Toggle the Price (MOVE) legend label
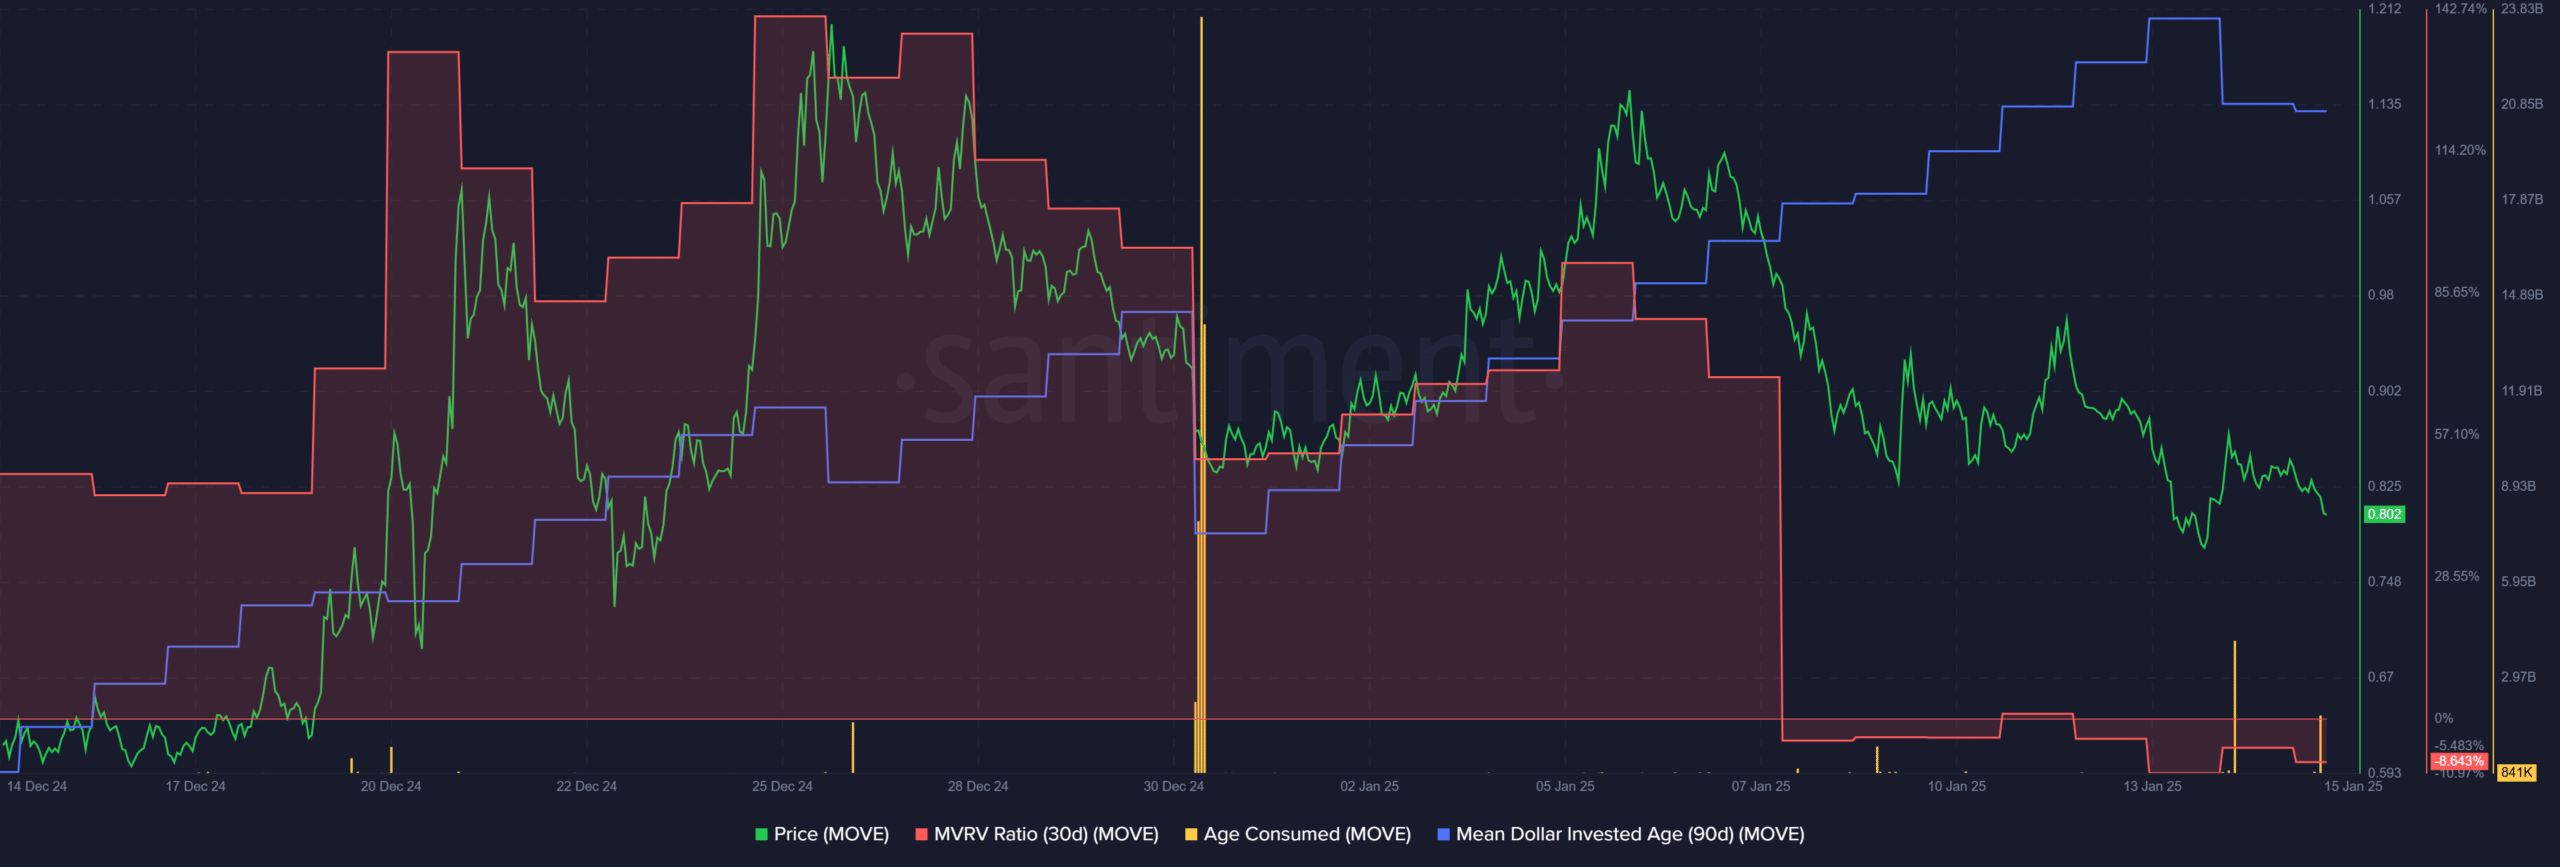This screenshot has height=867, width=2560. click(831, 834)
